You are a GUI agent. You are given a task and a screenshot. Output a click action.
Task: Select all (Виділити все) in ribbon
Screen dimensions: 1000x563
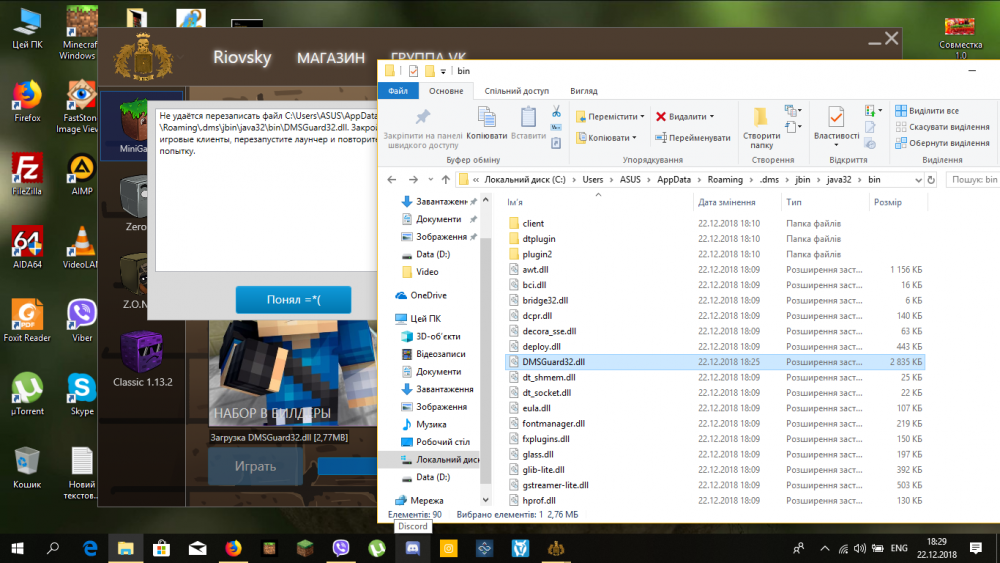tap(927, 111)
